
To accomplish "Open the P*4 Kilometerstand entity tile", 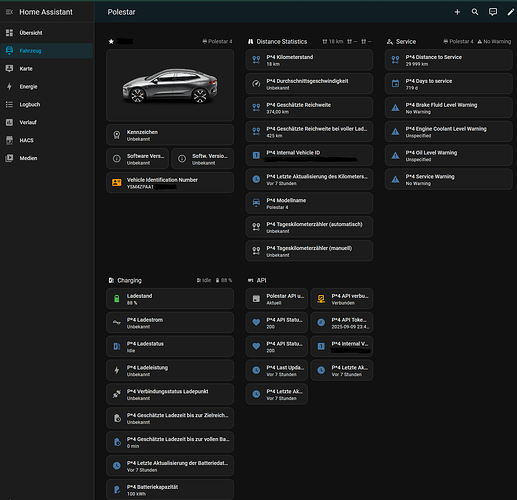I will (x=309, y=60).
